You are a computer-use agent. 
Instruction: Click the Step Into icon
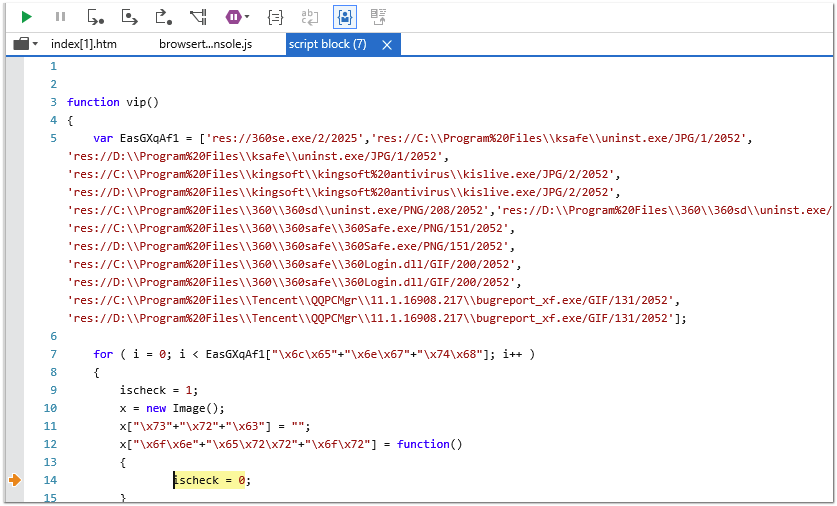96,16
